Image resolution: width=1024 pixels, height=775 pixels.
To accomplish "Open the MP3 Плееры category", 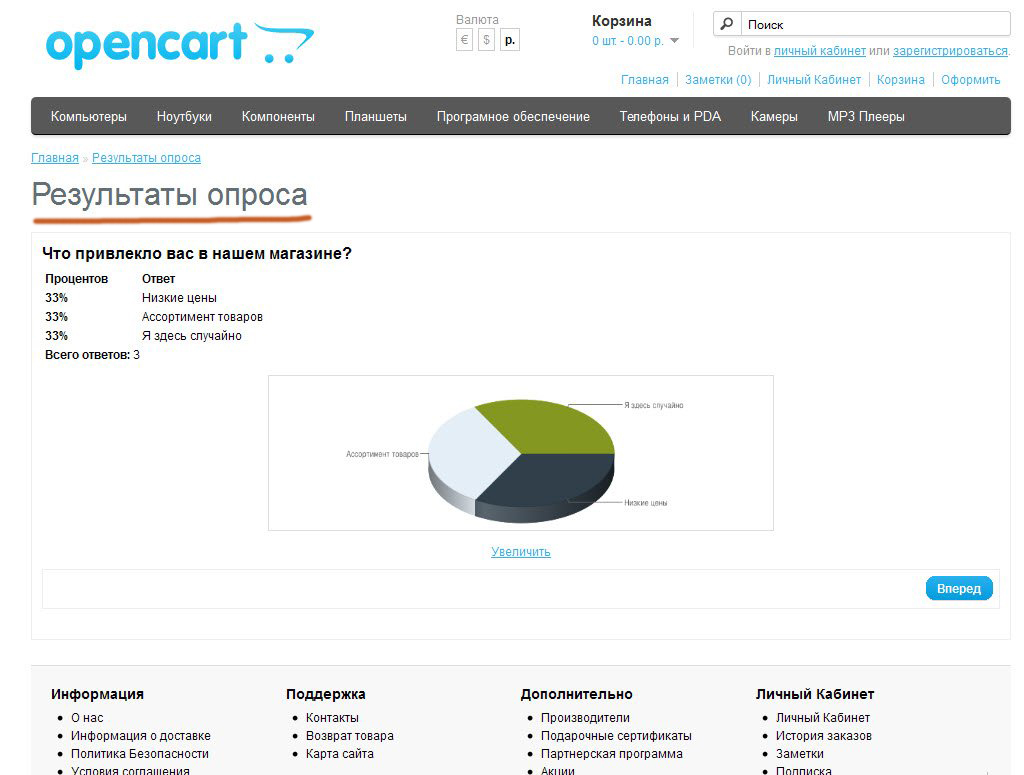I will click(866, 116).
